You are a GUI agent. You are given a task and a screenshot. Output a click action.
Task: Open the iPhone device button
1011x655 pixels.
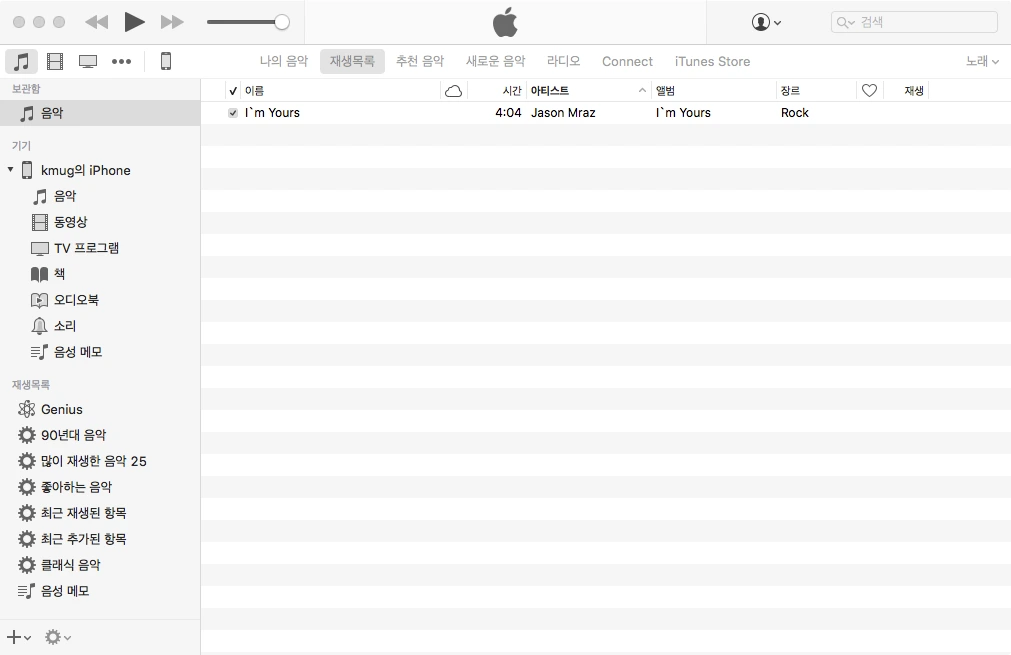166,61
